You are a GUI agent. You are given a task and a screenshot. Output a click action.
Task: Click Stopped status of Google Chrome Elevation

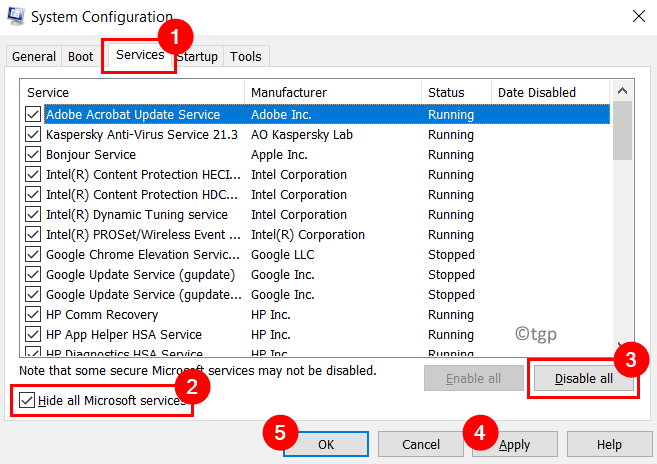pyautogui.click(x=451, y=254)
